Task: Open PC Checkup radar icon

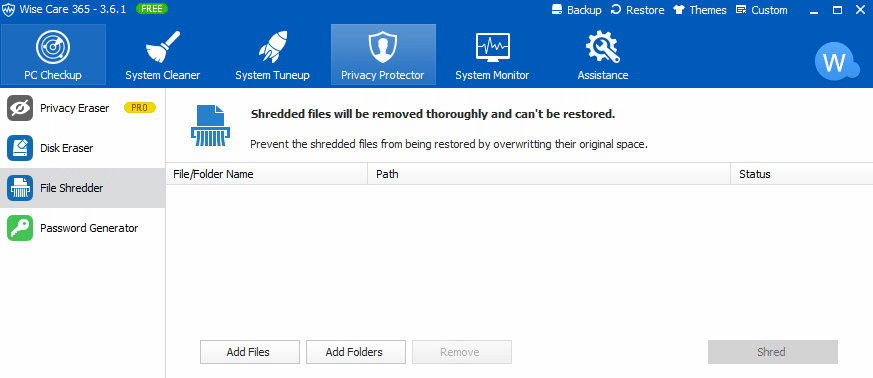Action: click(53, 47)
